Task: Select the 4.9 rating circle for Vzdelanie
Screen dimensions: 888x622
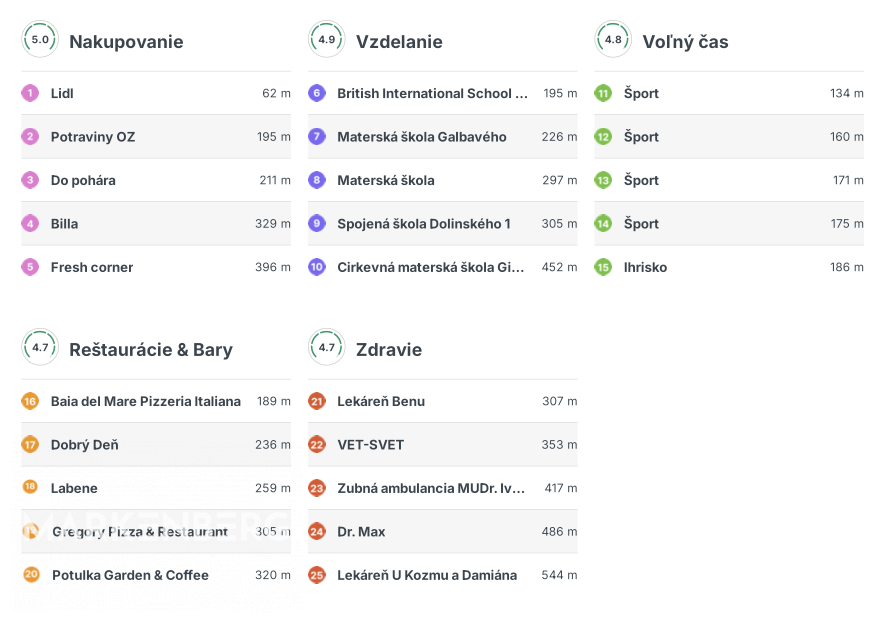Action: pos(327,40)
